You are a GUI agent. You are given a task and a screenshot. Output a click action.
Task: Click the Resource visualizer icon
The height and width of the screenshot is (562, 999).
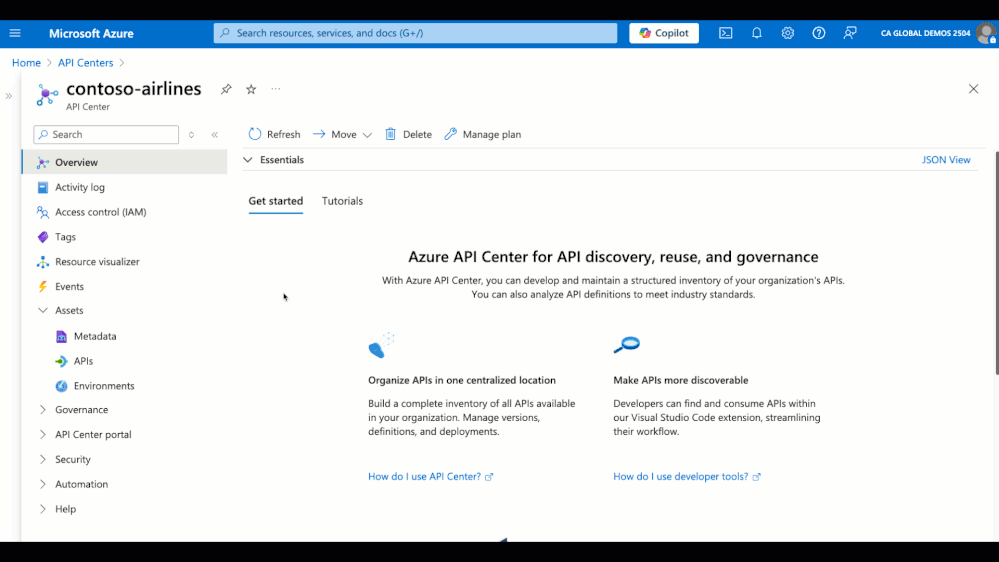(x=43, y=262)
